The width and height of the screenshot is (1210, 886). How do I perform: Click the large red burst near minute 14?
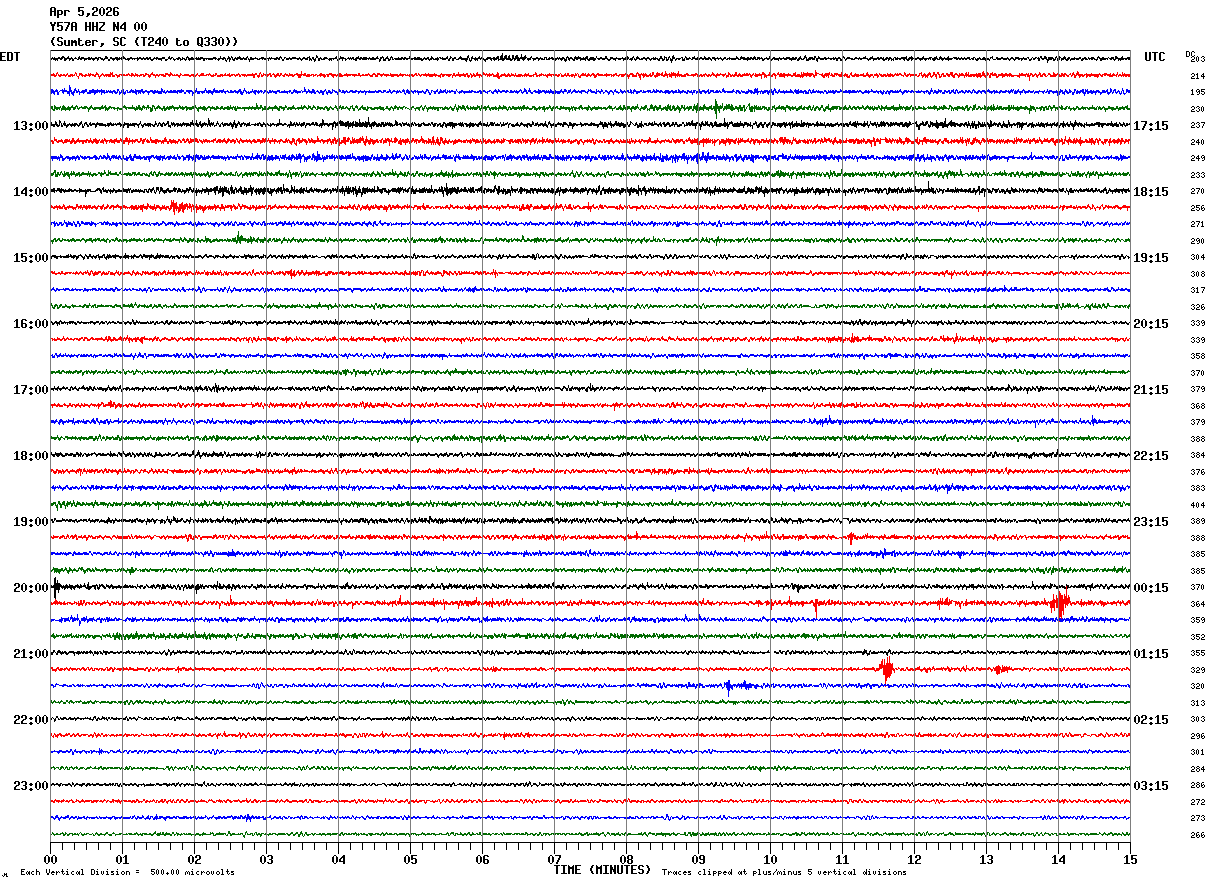[x=1060, y=603]
